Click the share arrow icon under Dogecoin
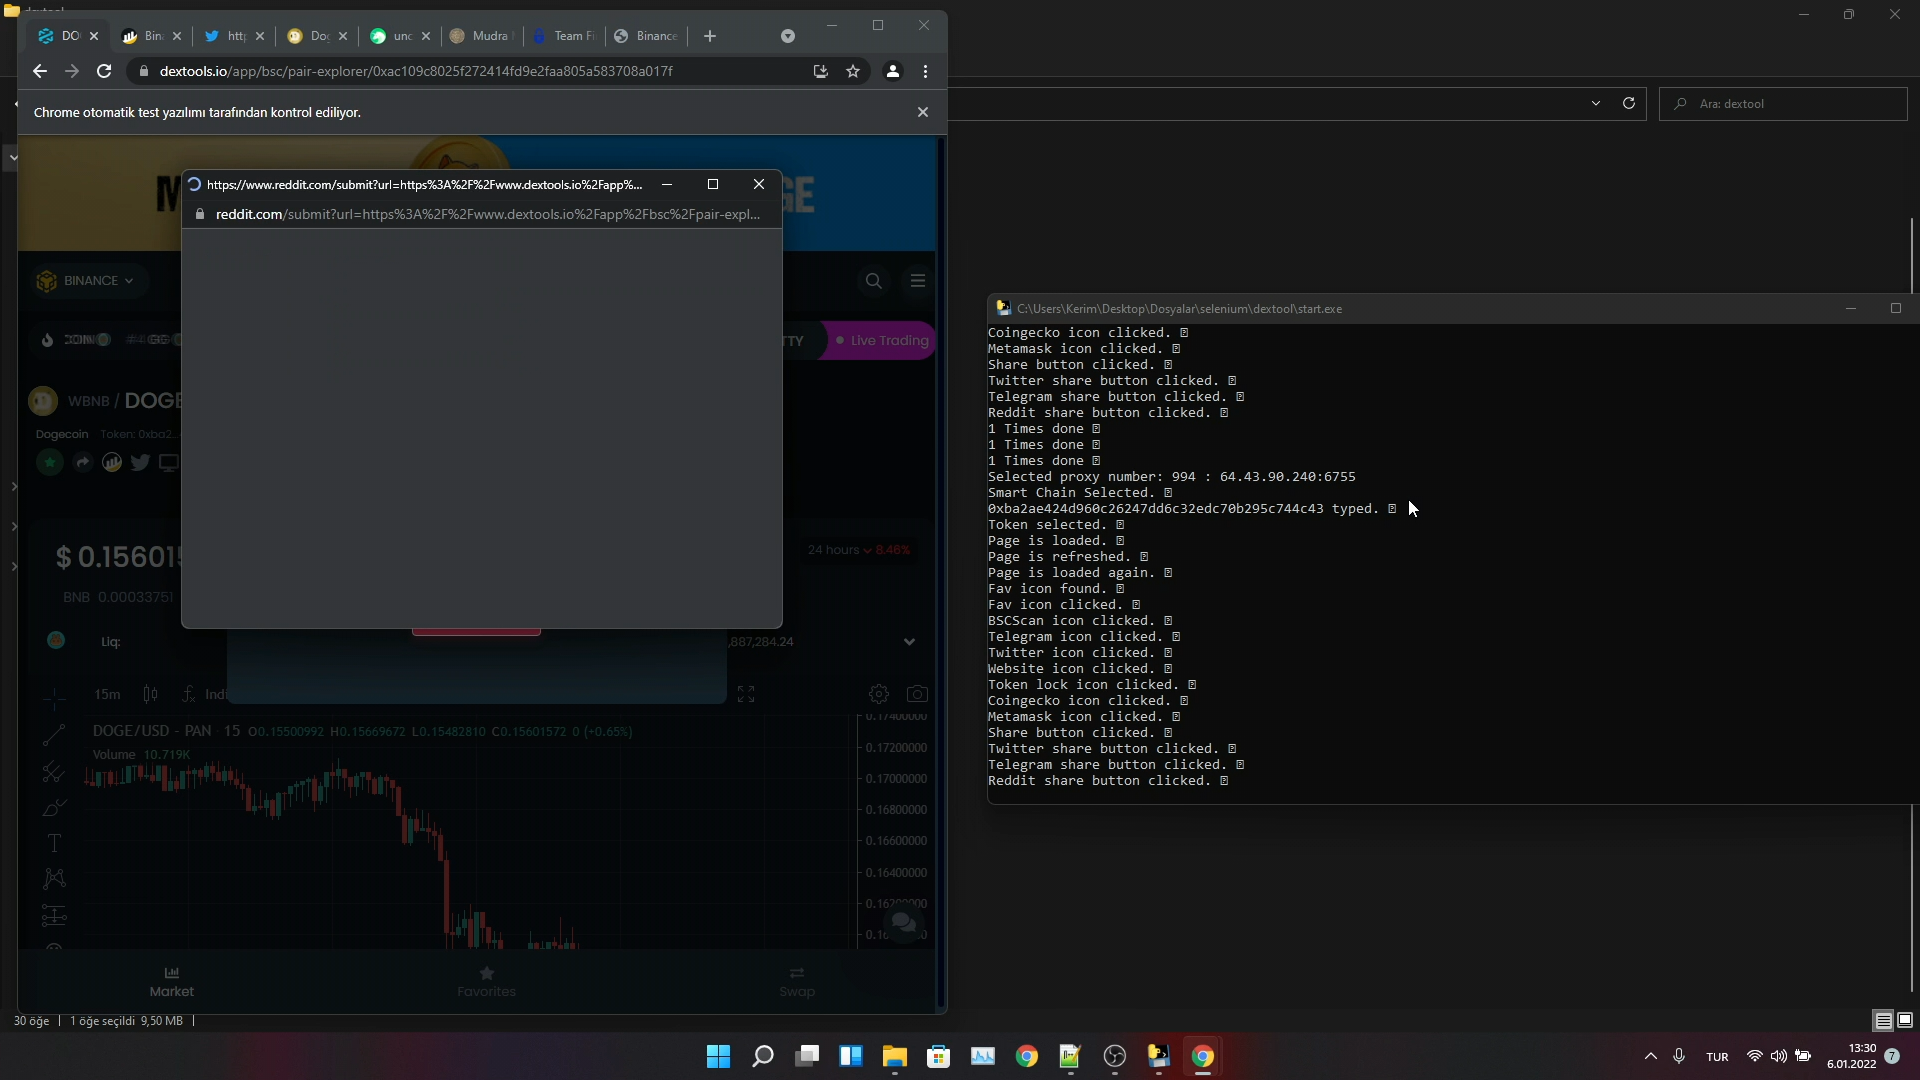This screenshot has height=1080, width=1920. (83, 462)
